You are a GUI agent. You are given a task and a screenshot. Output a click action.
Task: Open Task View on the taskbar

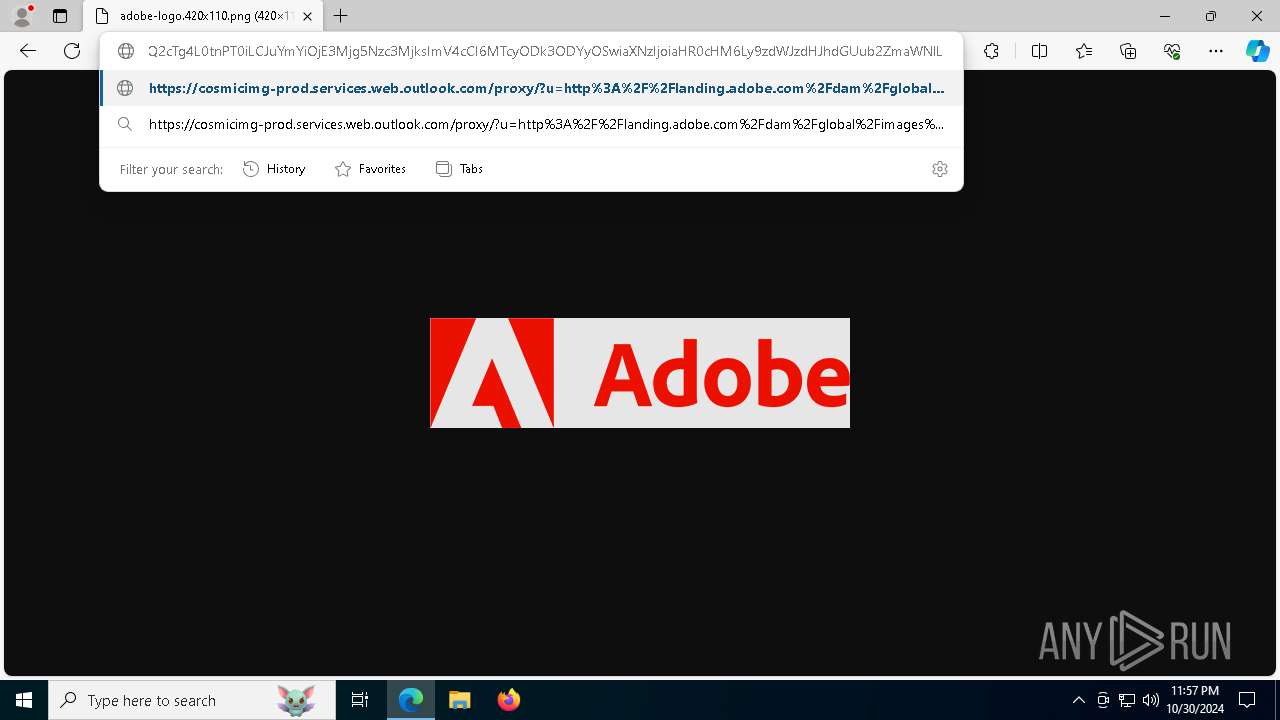click(x=360, y=700)
